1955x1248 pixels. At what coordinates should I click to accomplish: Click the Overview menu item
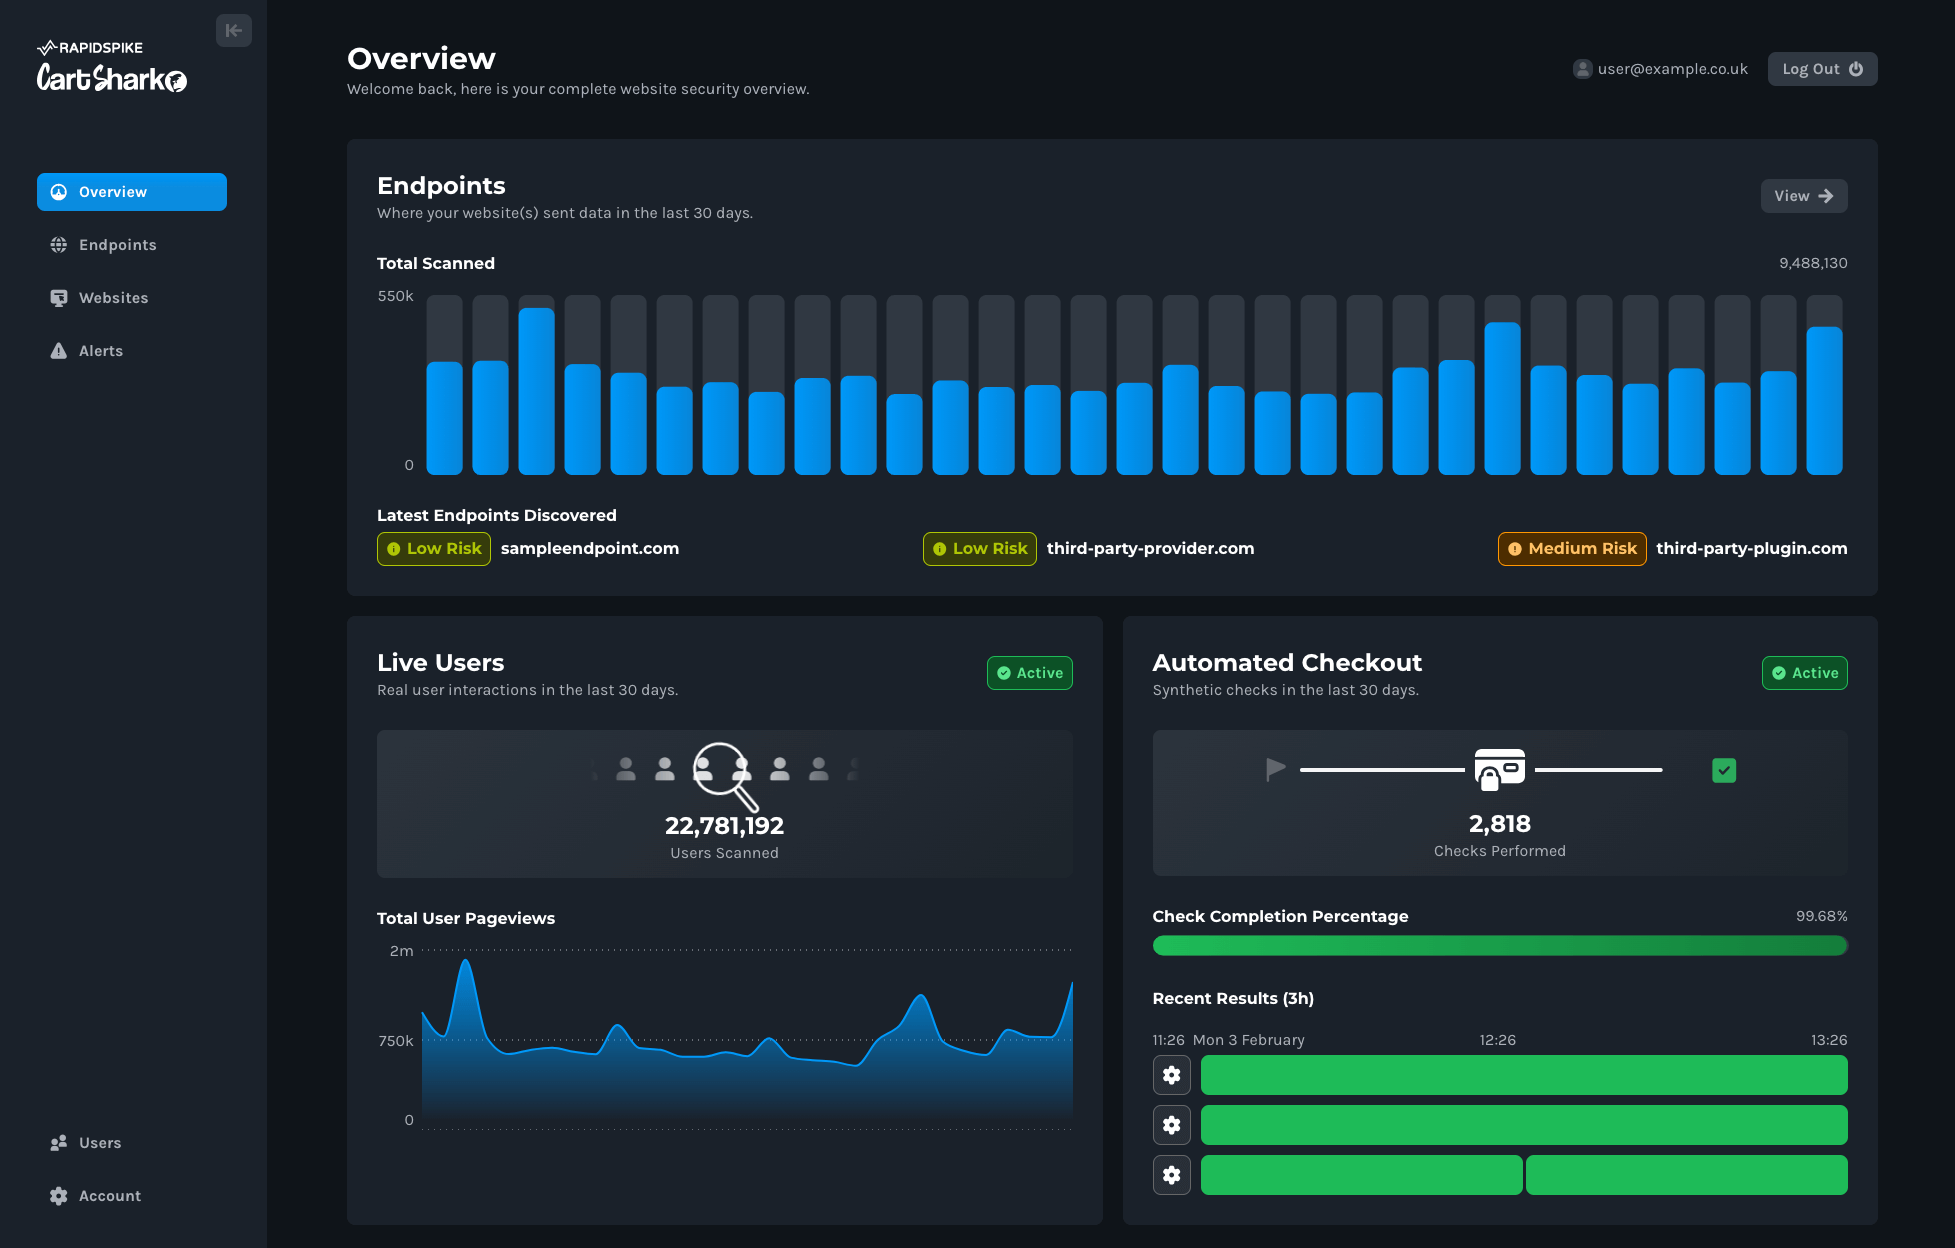point(131,191)
